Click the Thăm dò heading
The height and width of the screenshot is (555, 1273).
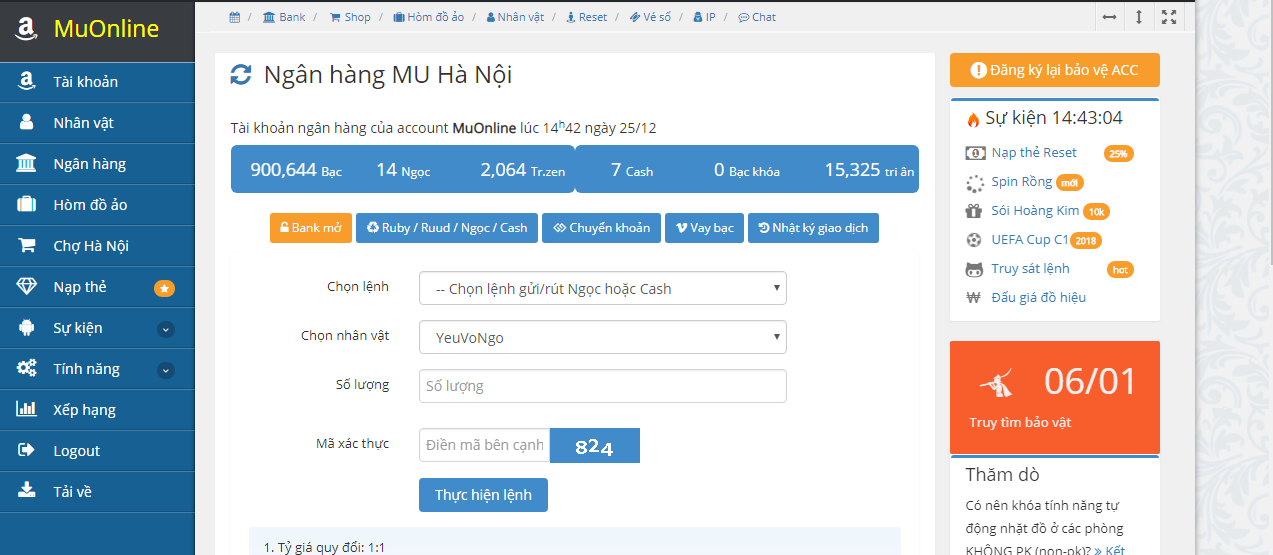point(1003,475)
